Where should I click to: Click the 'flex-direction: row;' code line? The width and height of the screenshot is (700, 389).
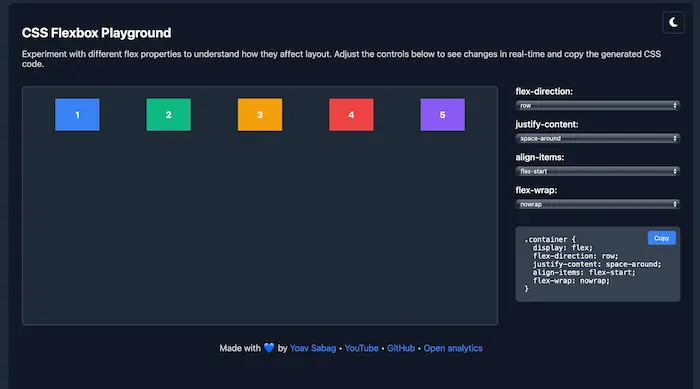575,256
